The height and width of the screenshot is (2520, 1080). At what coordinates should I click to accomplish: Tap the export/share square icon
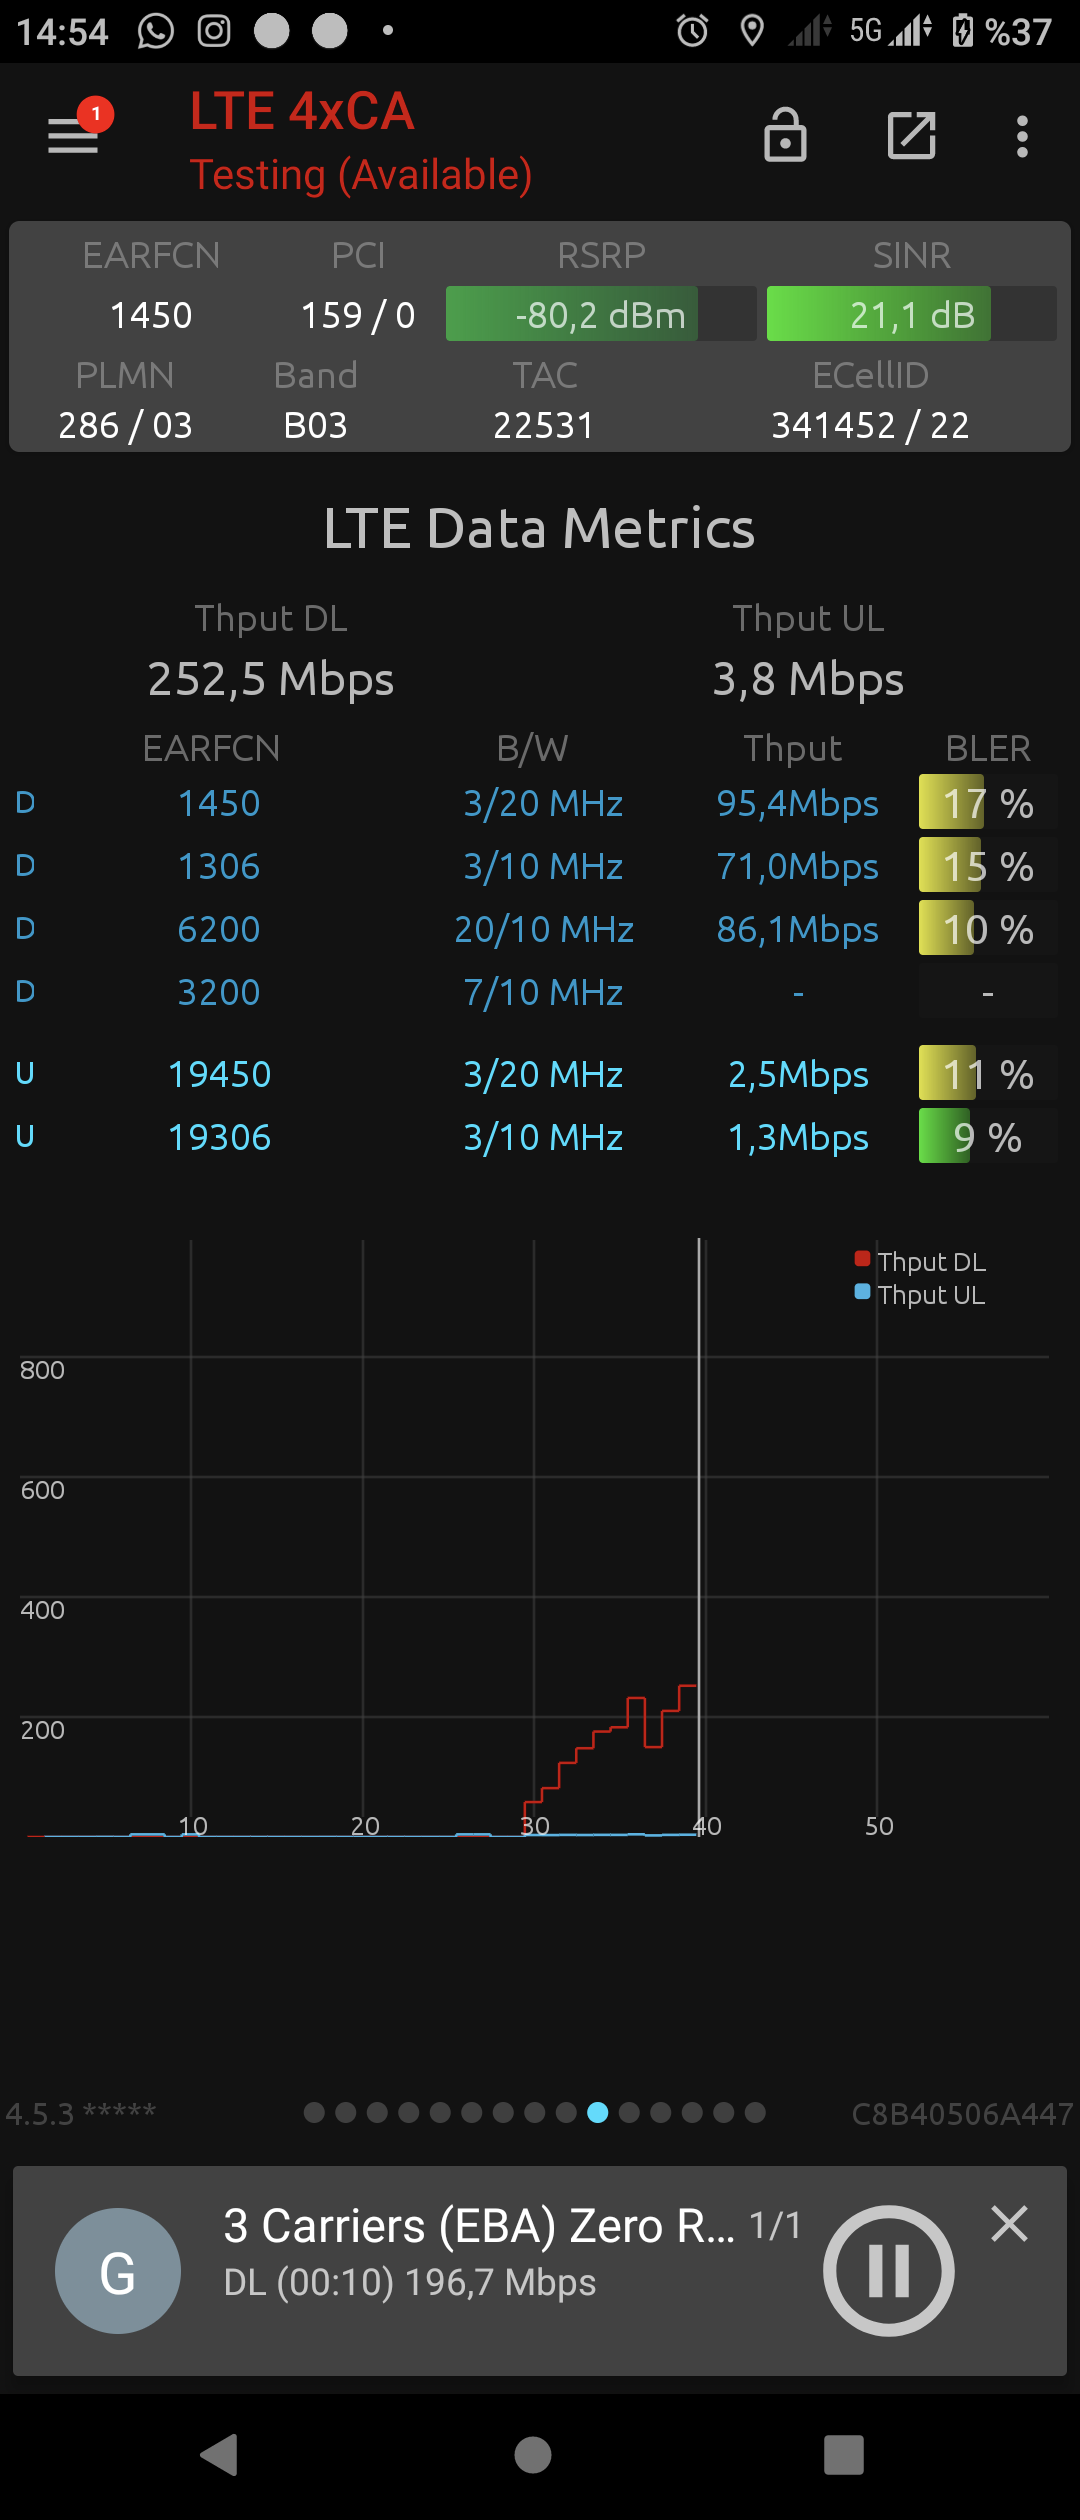(912, 135)
